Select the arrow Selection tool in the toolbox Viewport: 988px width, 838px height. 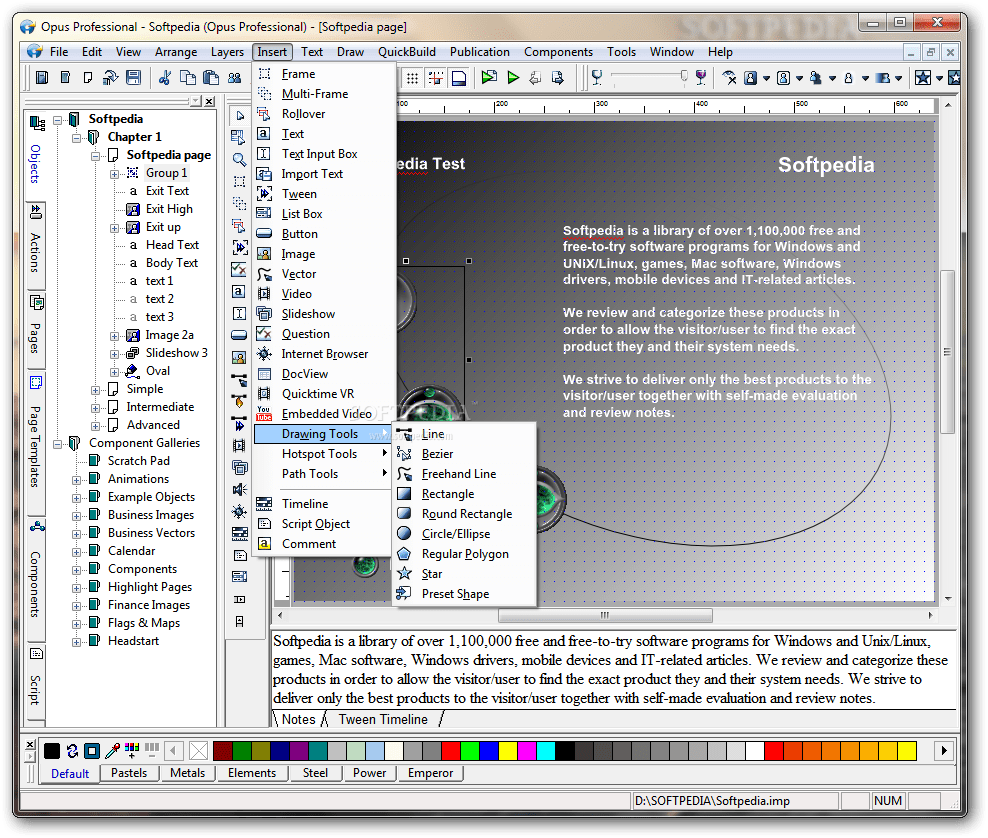[x=239, y=115]
